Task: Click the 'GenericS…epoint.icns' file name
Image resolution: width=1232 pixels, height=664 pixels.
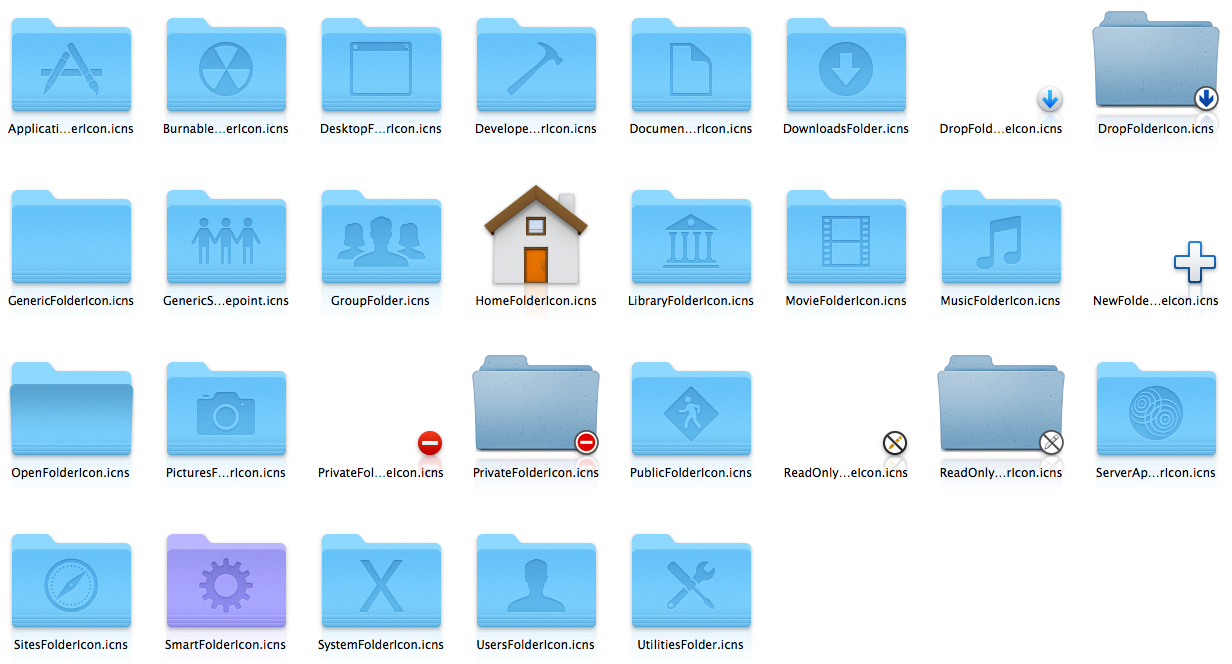Action: (226, 301)
